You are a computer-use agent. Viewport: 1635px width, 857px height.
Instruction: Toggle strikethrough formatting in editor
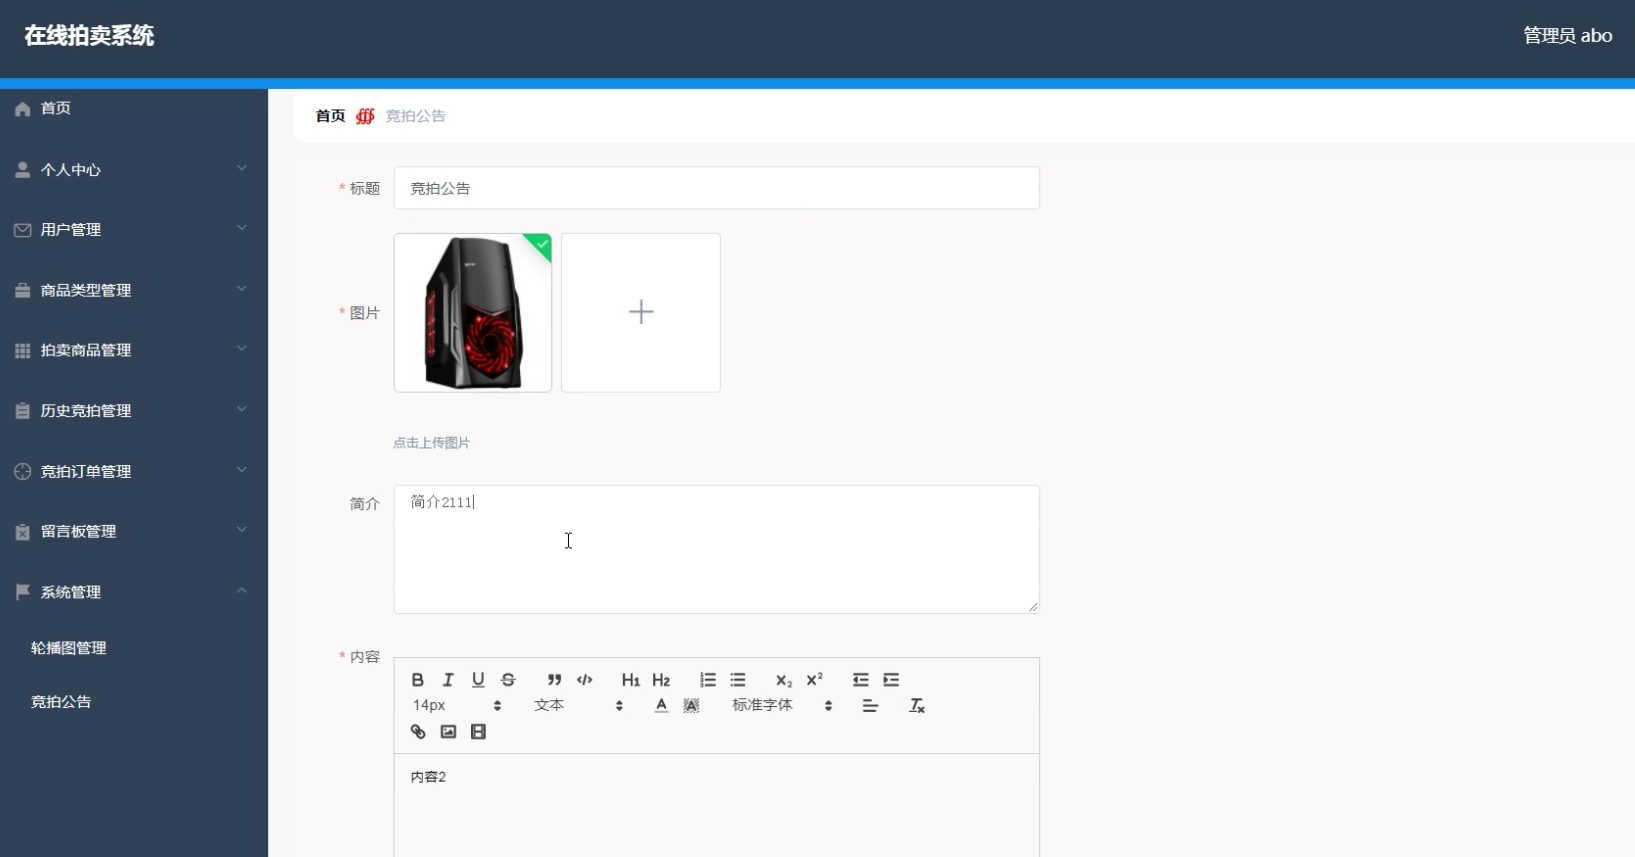tap(508, 680)
